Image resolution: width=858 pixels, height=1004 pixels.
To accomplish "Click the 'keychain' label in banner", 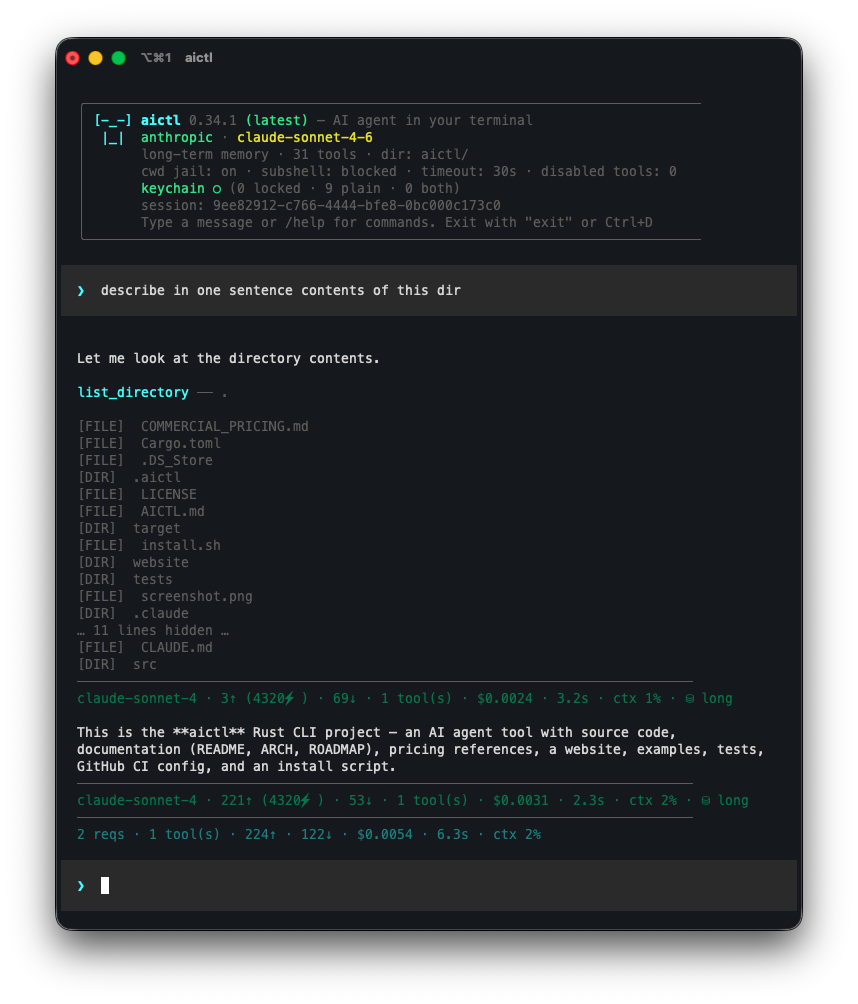I will [x=173, y=188].
